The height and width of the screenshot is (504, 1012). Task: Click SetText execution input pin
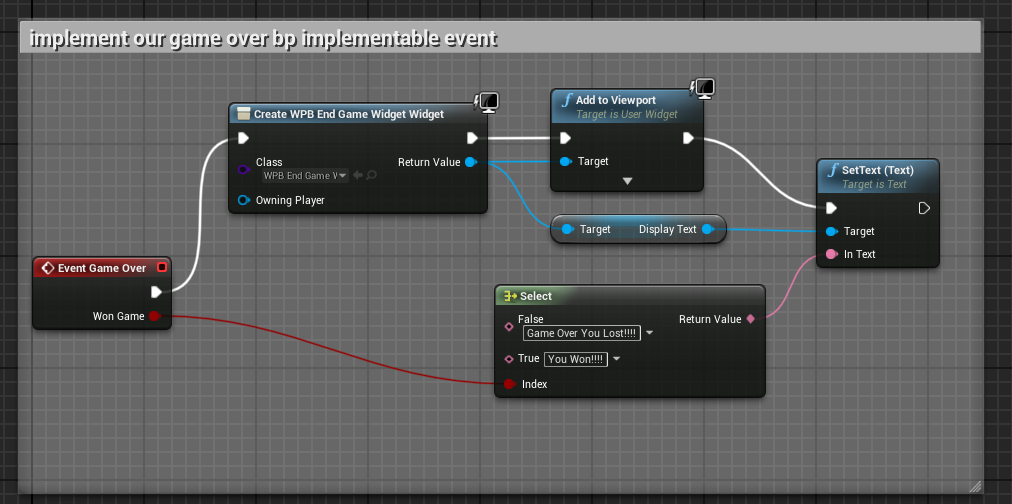pyautogui.click(x=832, y=208)
